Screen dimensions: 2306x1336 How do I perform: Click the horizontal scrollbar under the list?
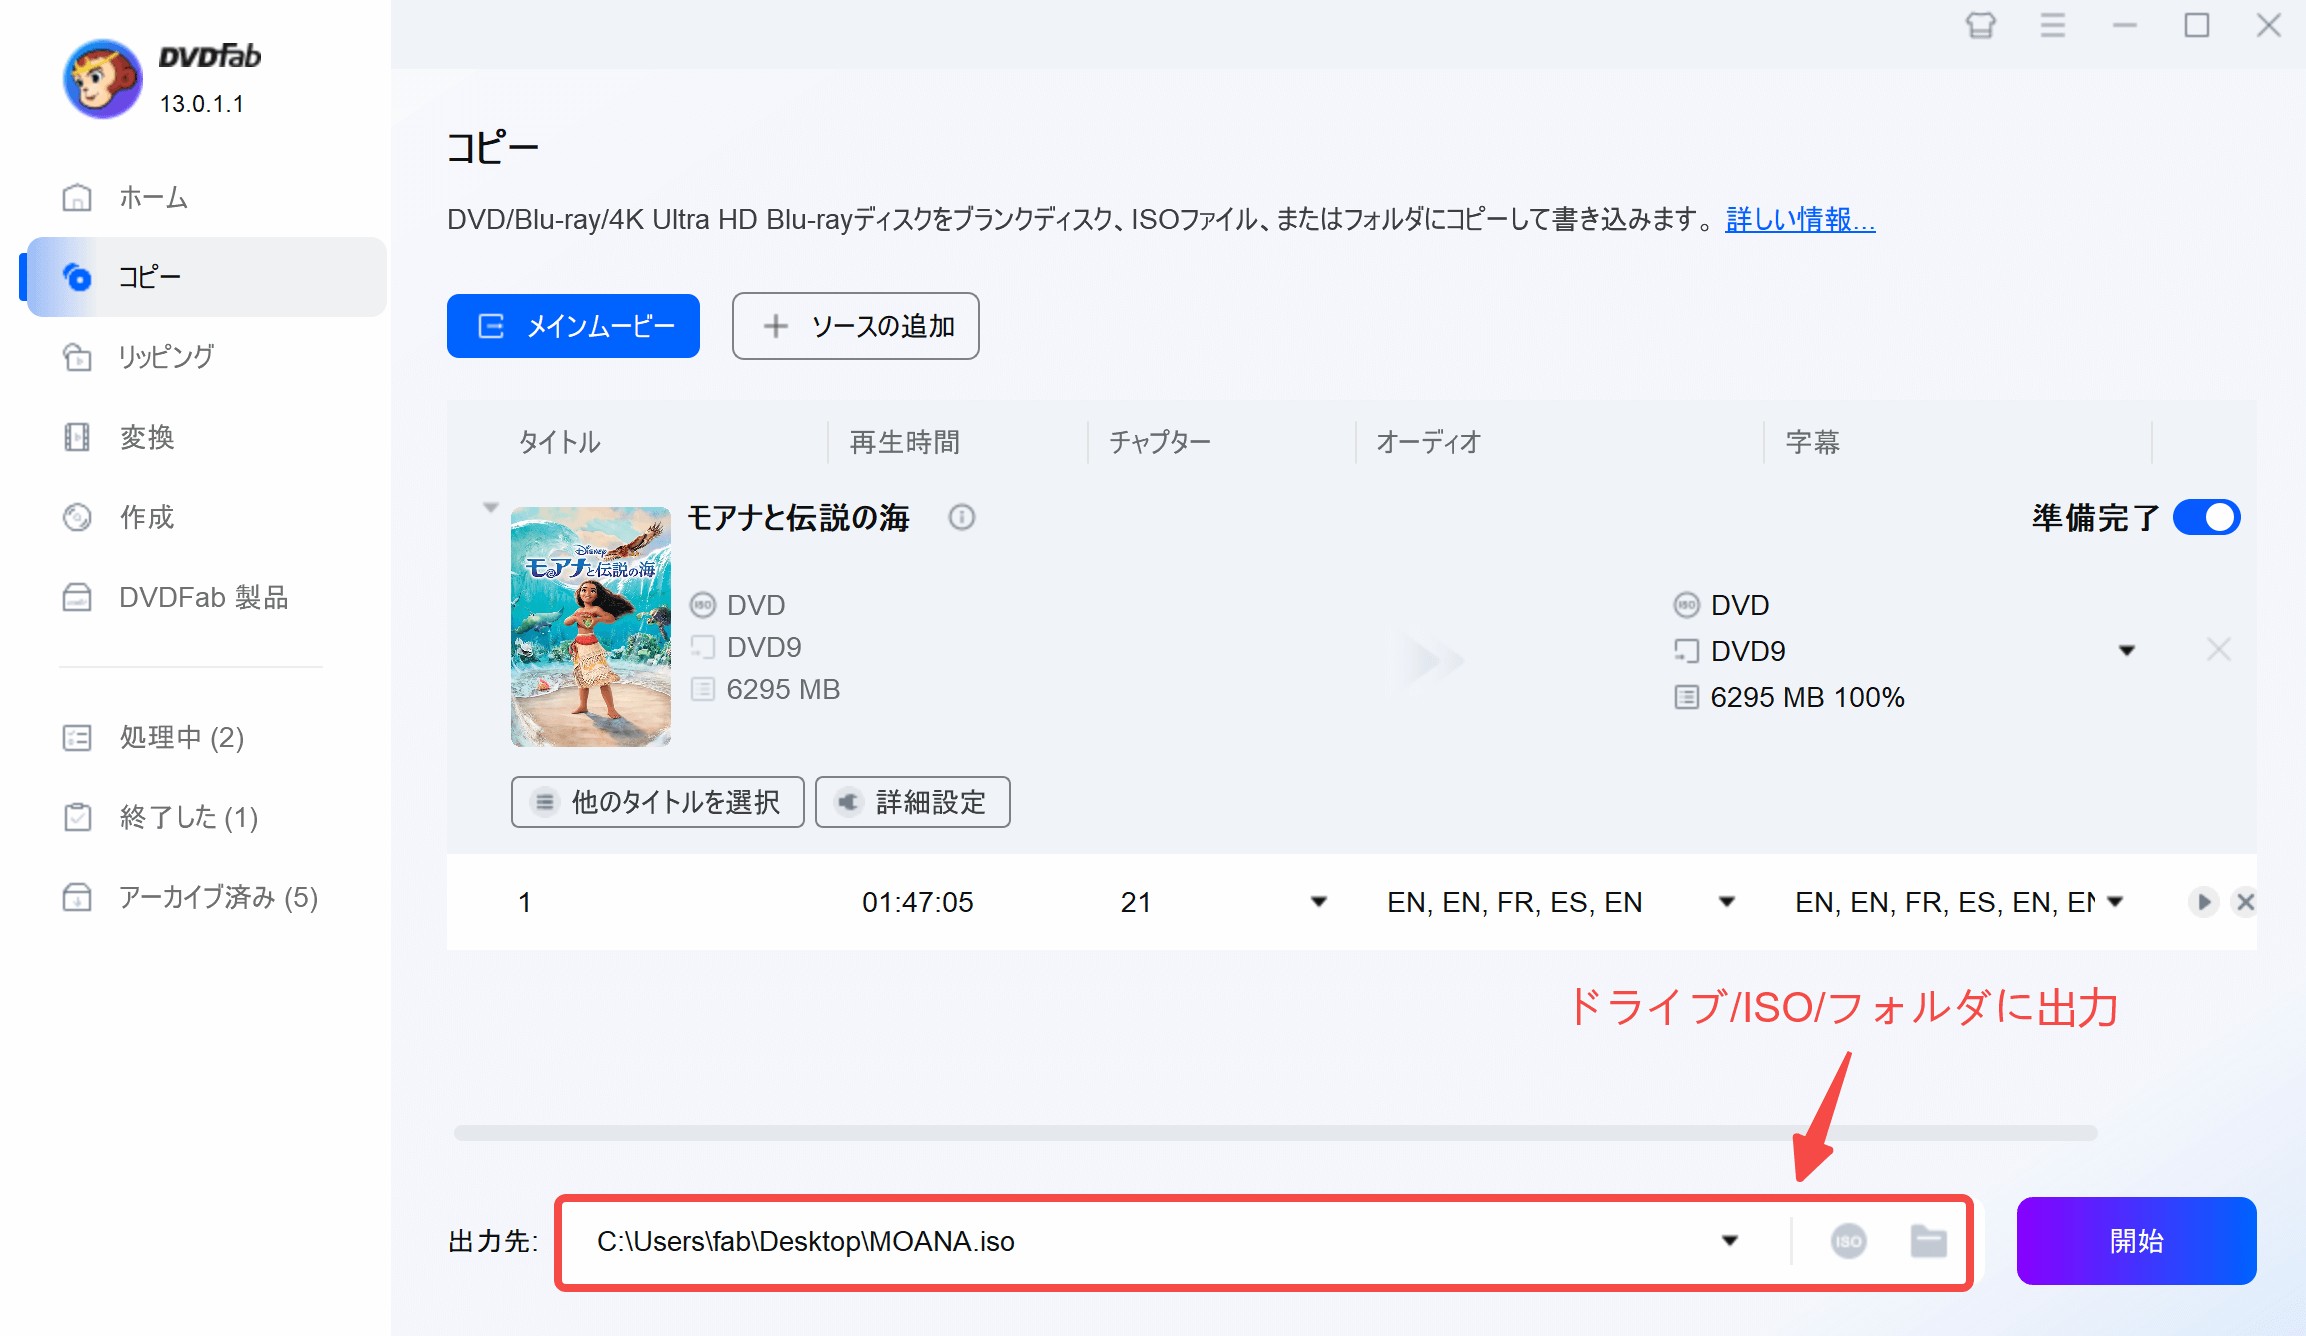[x=1276, y=1133]
